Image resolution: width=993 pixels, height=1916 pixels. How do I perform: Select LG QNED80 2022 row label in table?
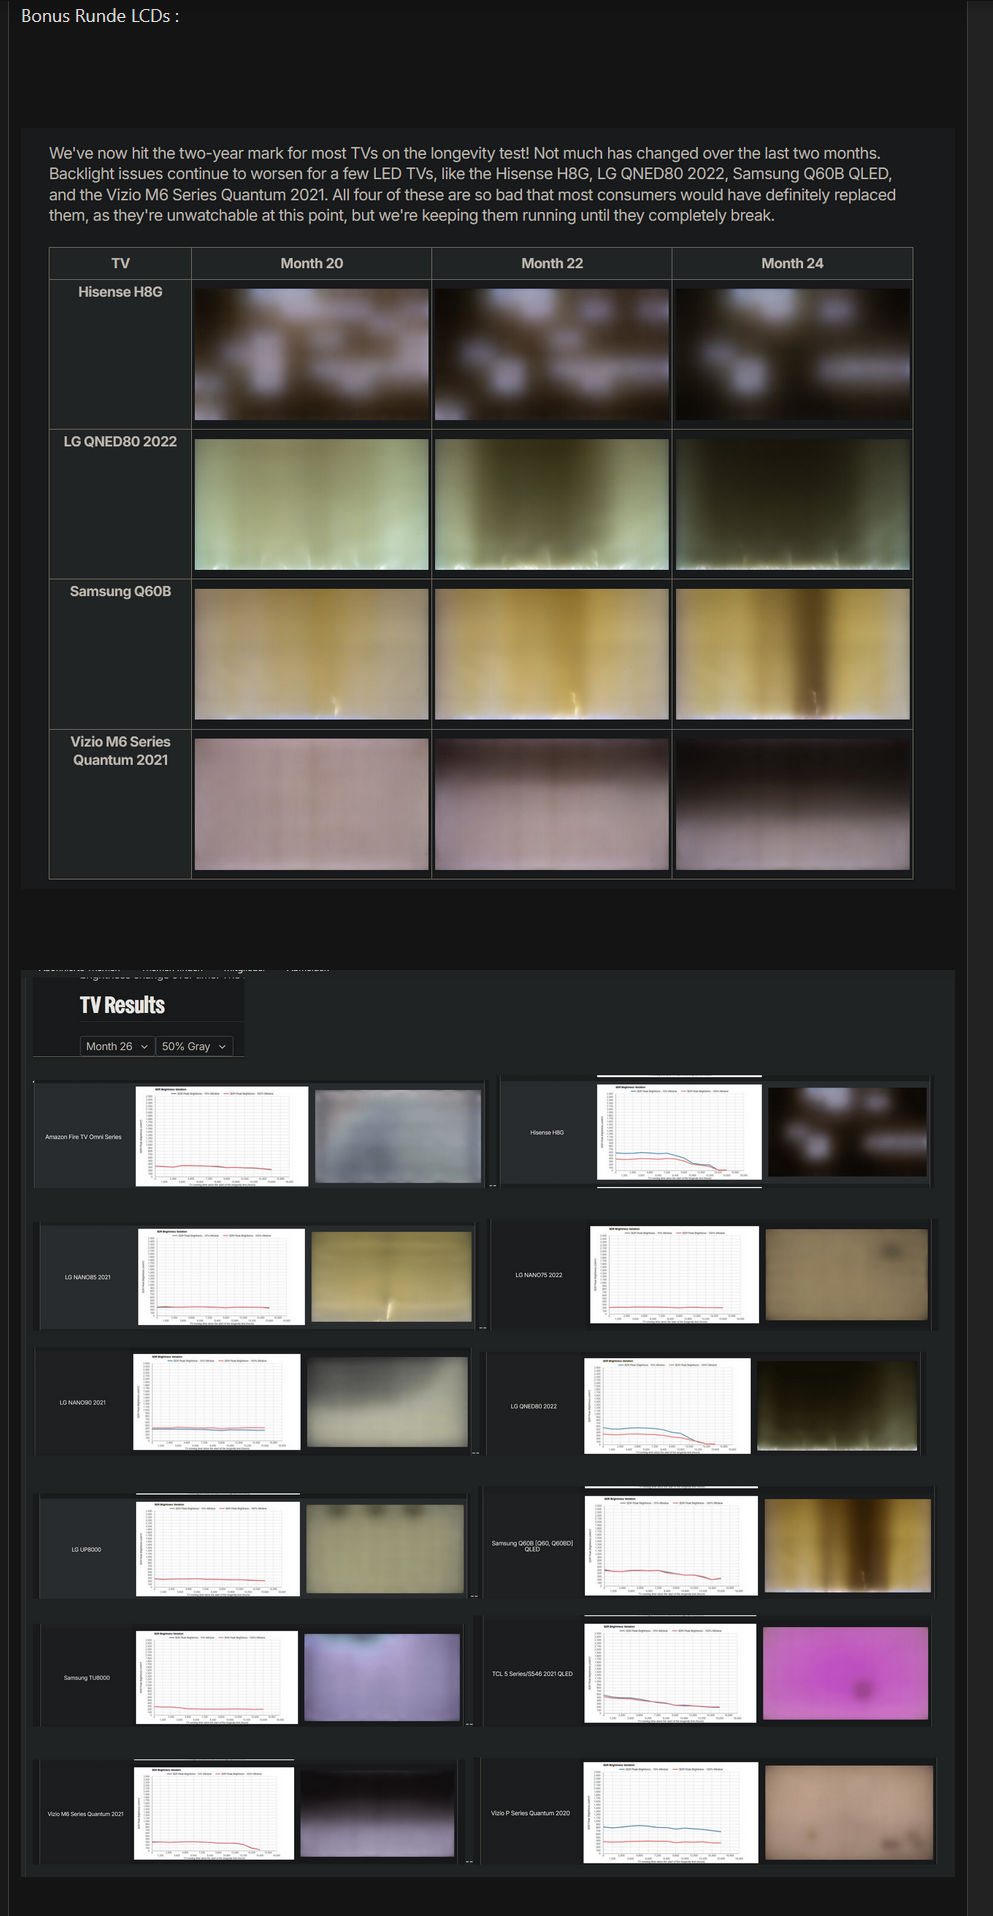click(120, 441)
